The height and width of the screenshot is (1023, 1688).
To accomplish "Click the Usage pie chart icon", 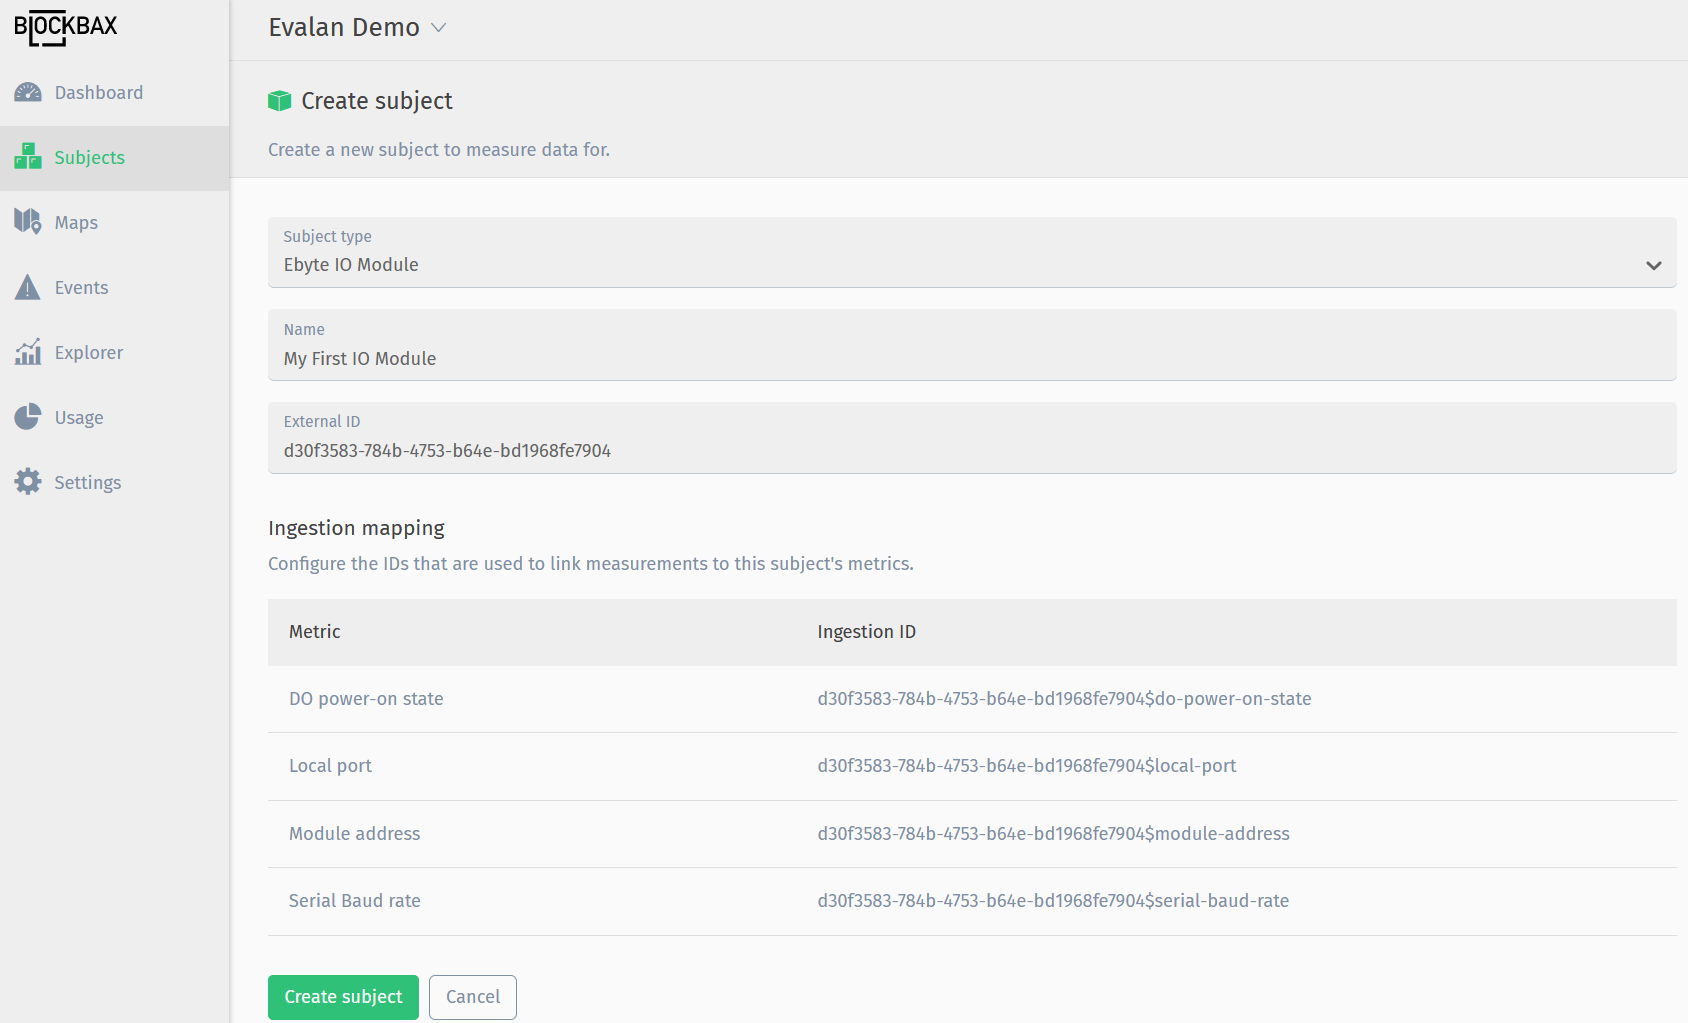I will [x=28, y=417].
